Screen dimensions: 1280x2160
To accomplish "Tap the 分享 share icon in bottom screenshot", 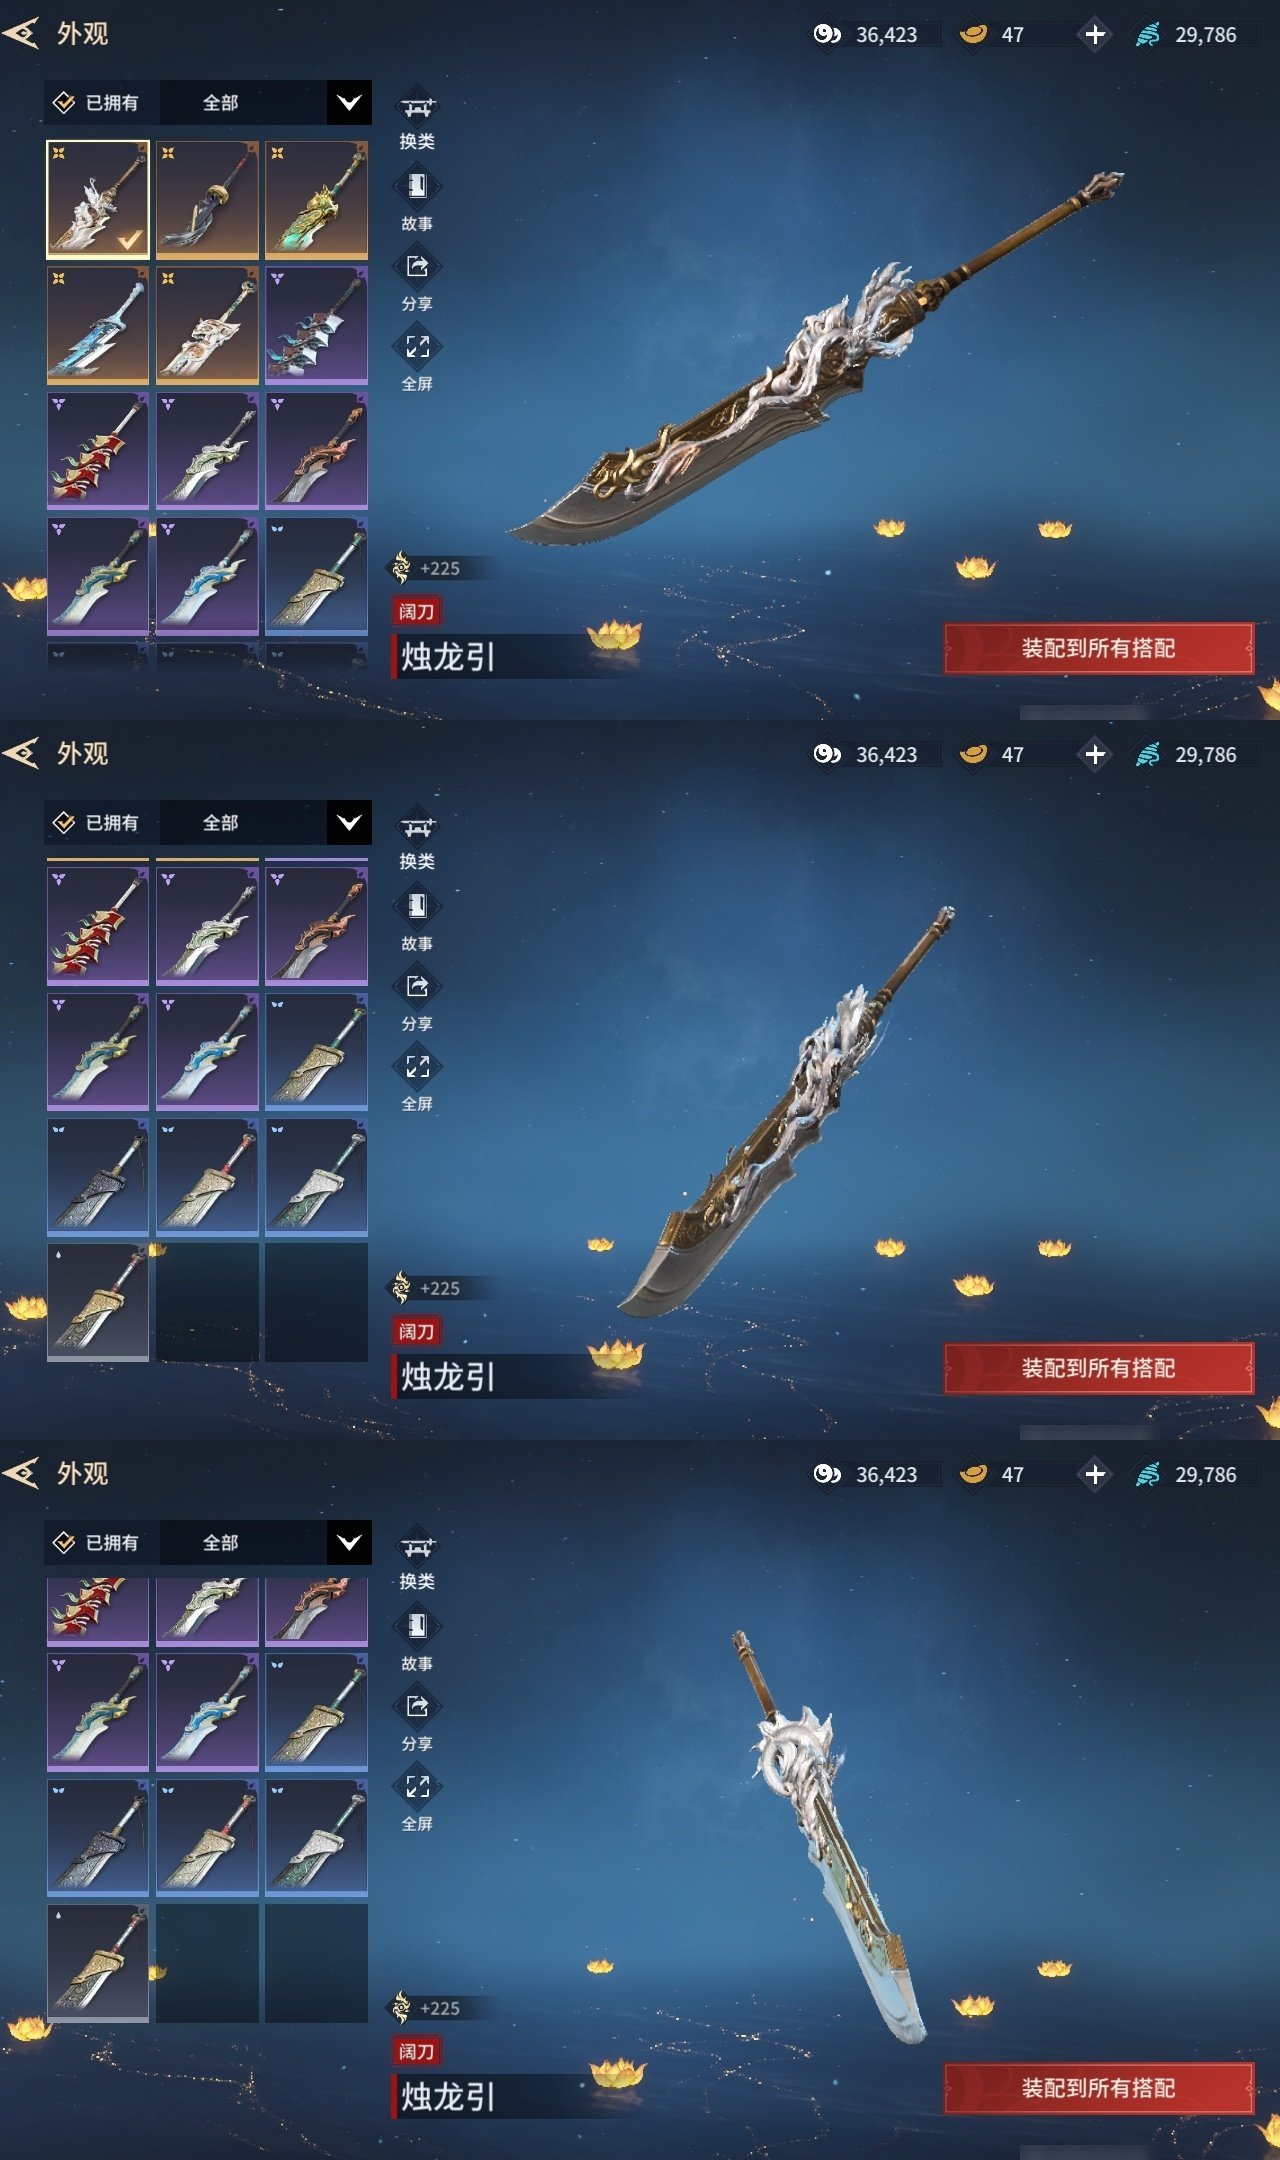I will coord(417,1706).
